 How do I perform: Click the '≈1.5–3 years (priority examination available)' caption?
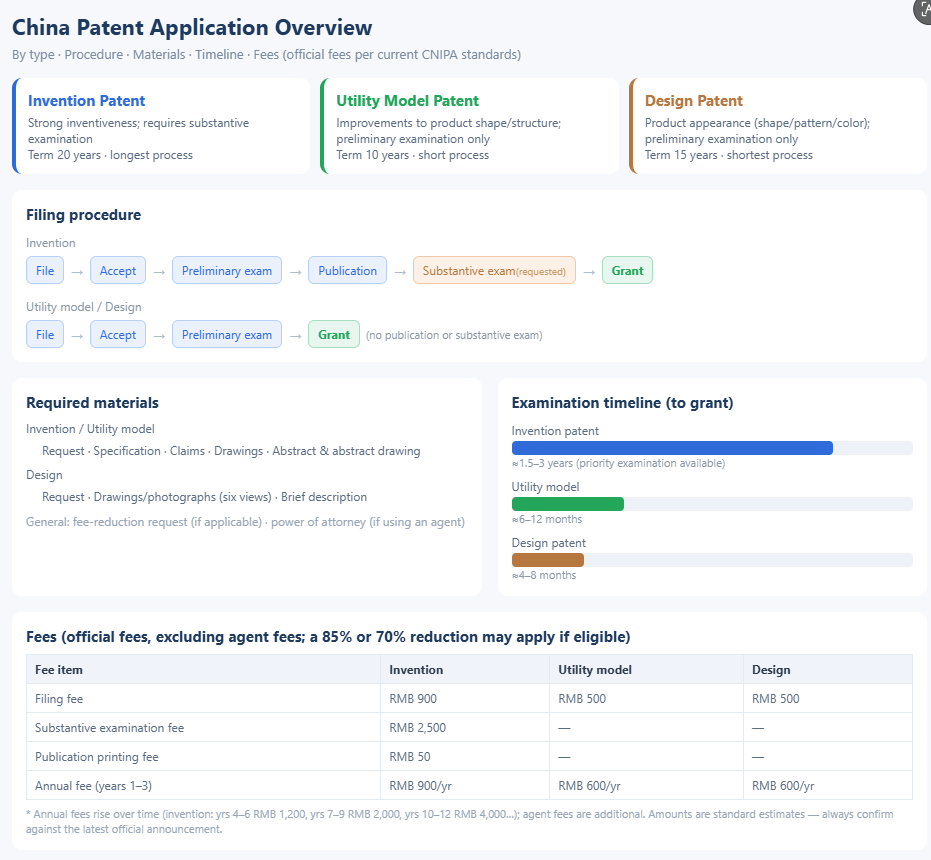pos(618,463)
